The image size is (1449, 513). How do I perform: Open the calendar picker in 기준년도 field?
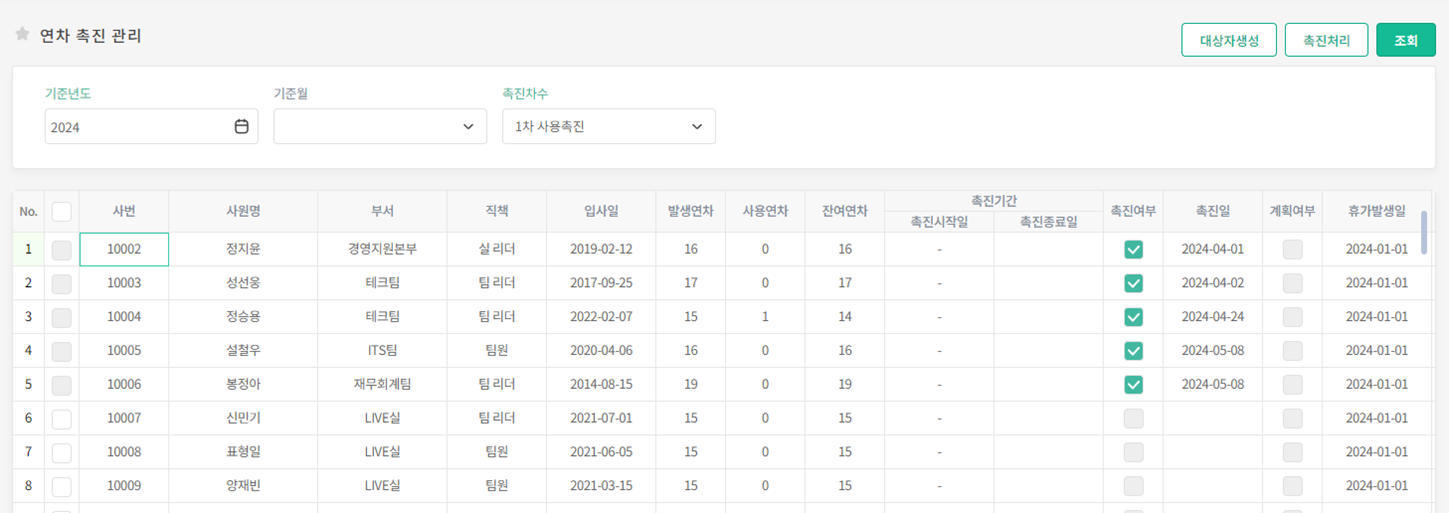(241, 127)
